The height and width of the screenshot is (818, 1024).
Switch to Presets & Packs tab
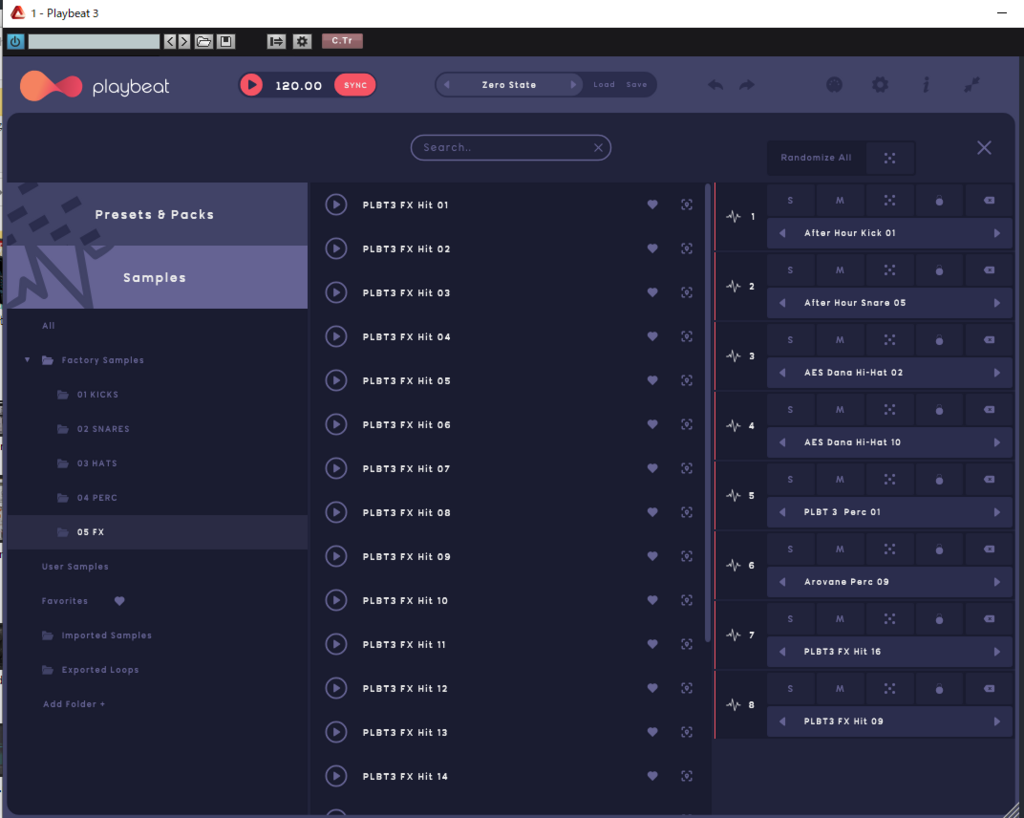157,214
